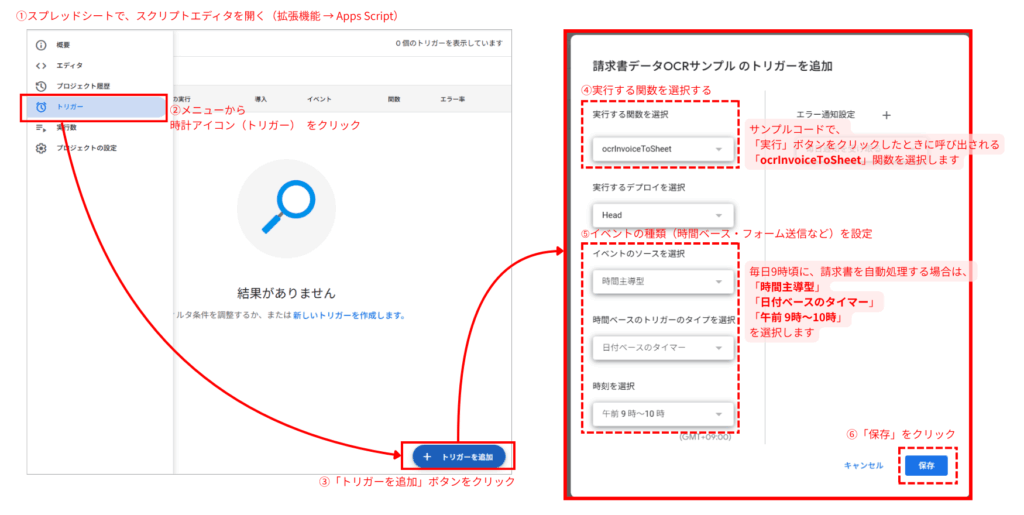Open エディタ in the sidebar menu
The height and width of the screenshot is (515, 1024).
click(69, 65)
